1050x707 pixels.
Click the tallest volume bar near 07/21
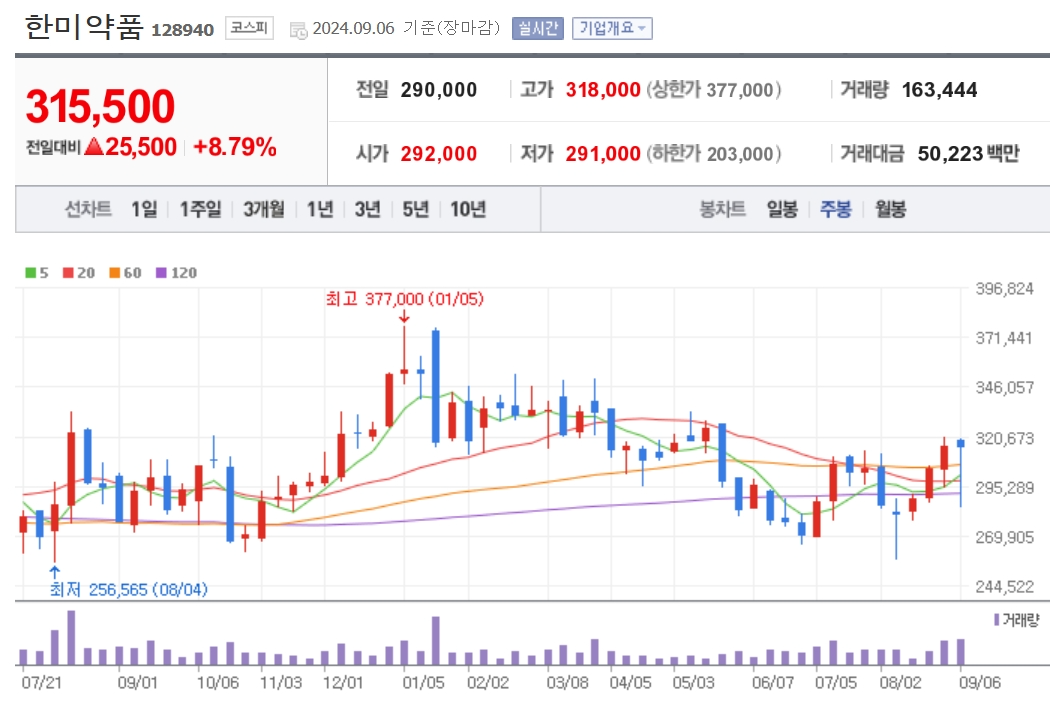[x=71, y=637]
